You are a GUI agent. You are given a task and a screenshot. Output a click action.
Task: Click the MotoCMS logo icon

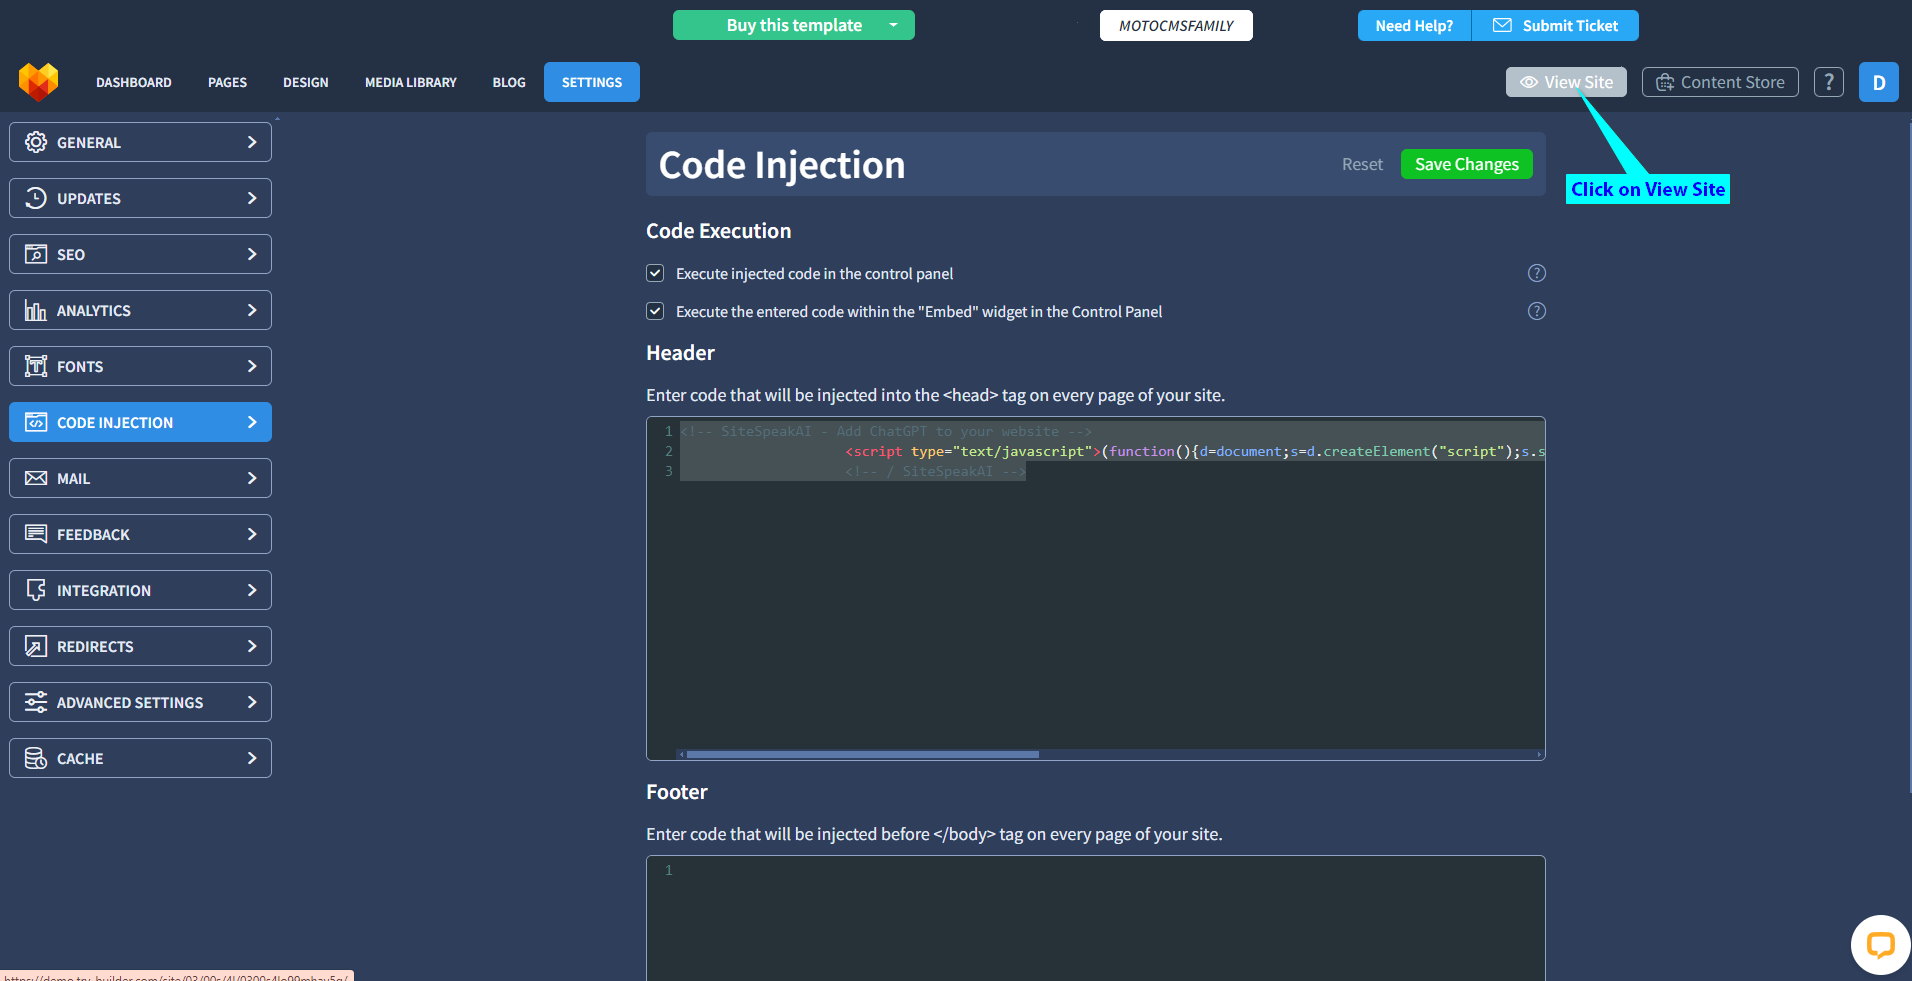[x=38, y=82]
